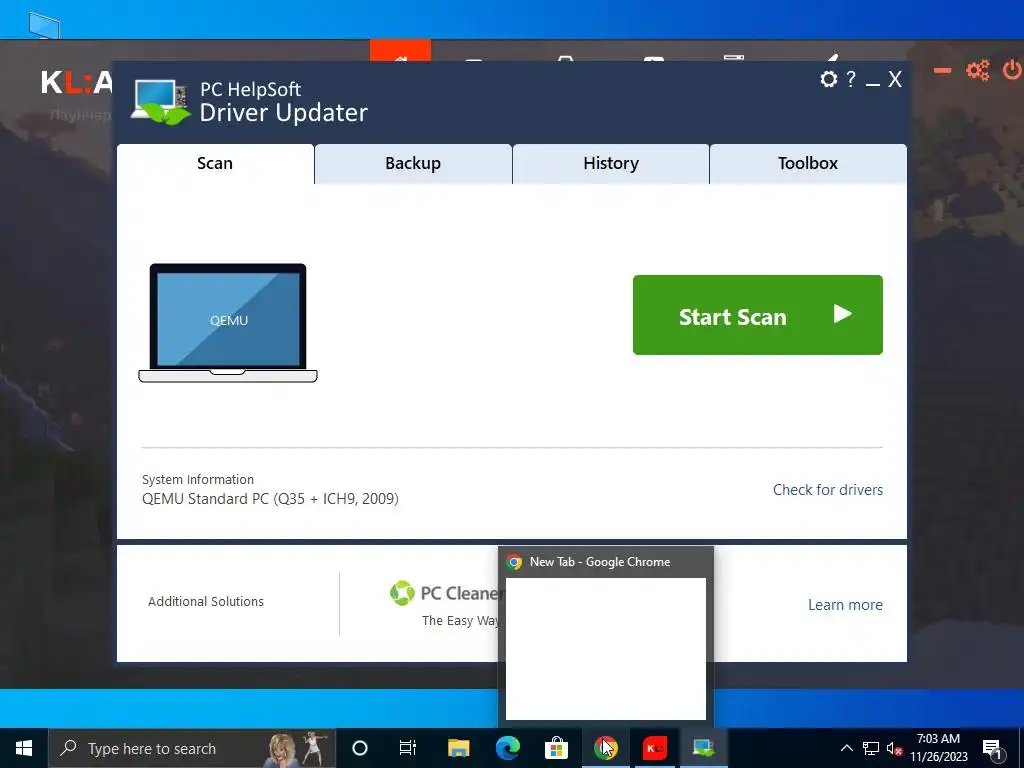Open the Windows Start menu
This screenshot has height=768, width=1024.
click(x=24, y=748)
